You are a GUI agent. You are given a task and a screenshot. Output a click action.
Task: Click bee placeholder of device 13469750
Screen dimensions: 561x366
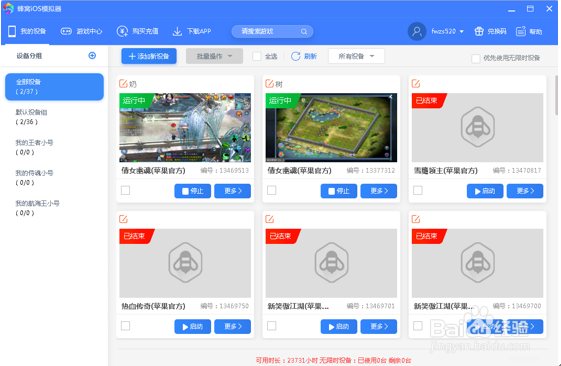point(185,263)
